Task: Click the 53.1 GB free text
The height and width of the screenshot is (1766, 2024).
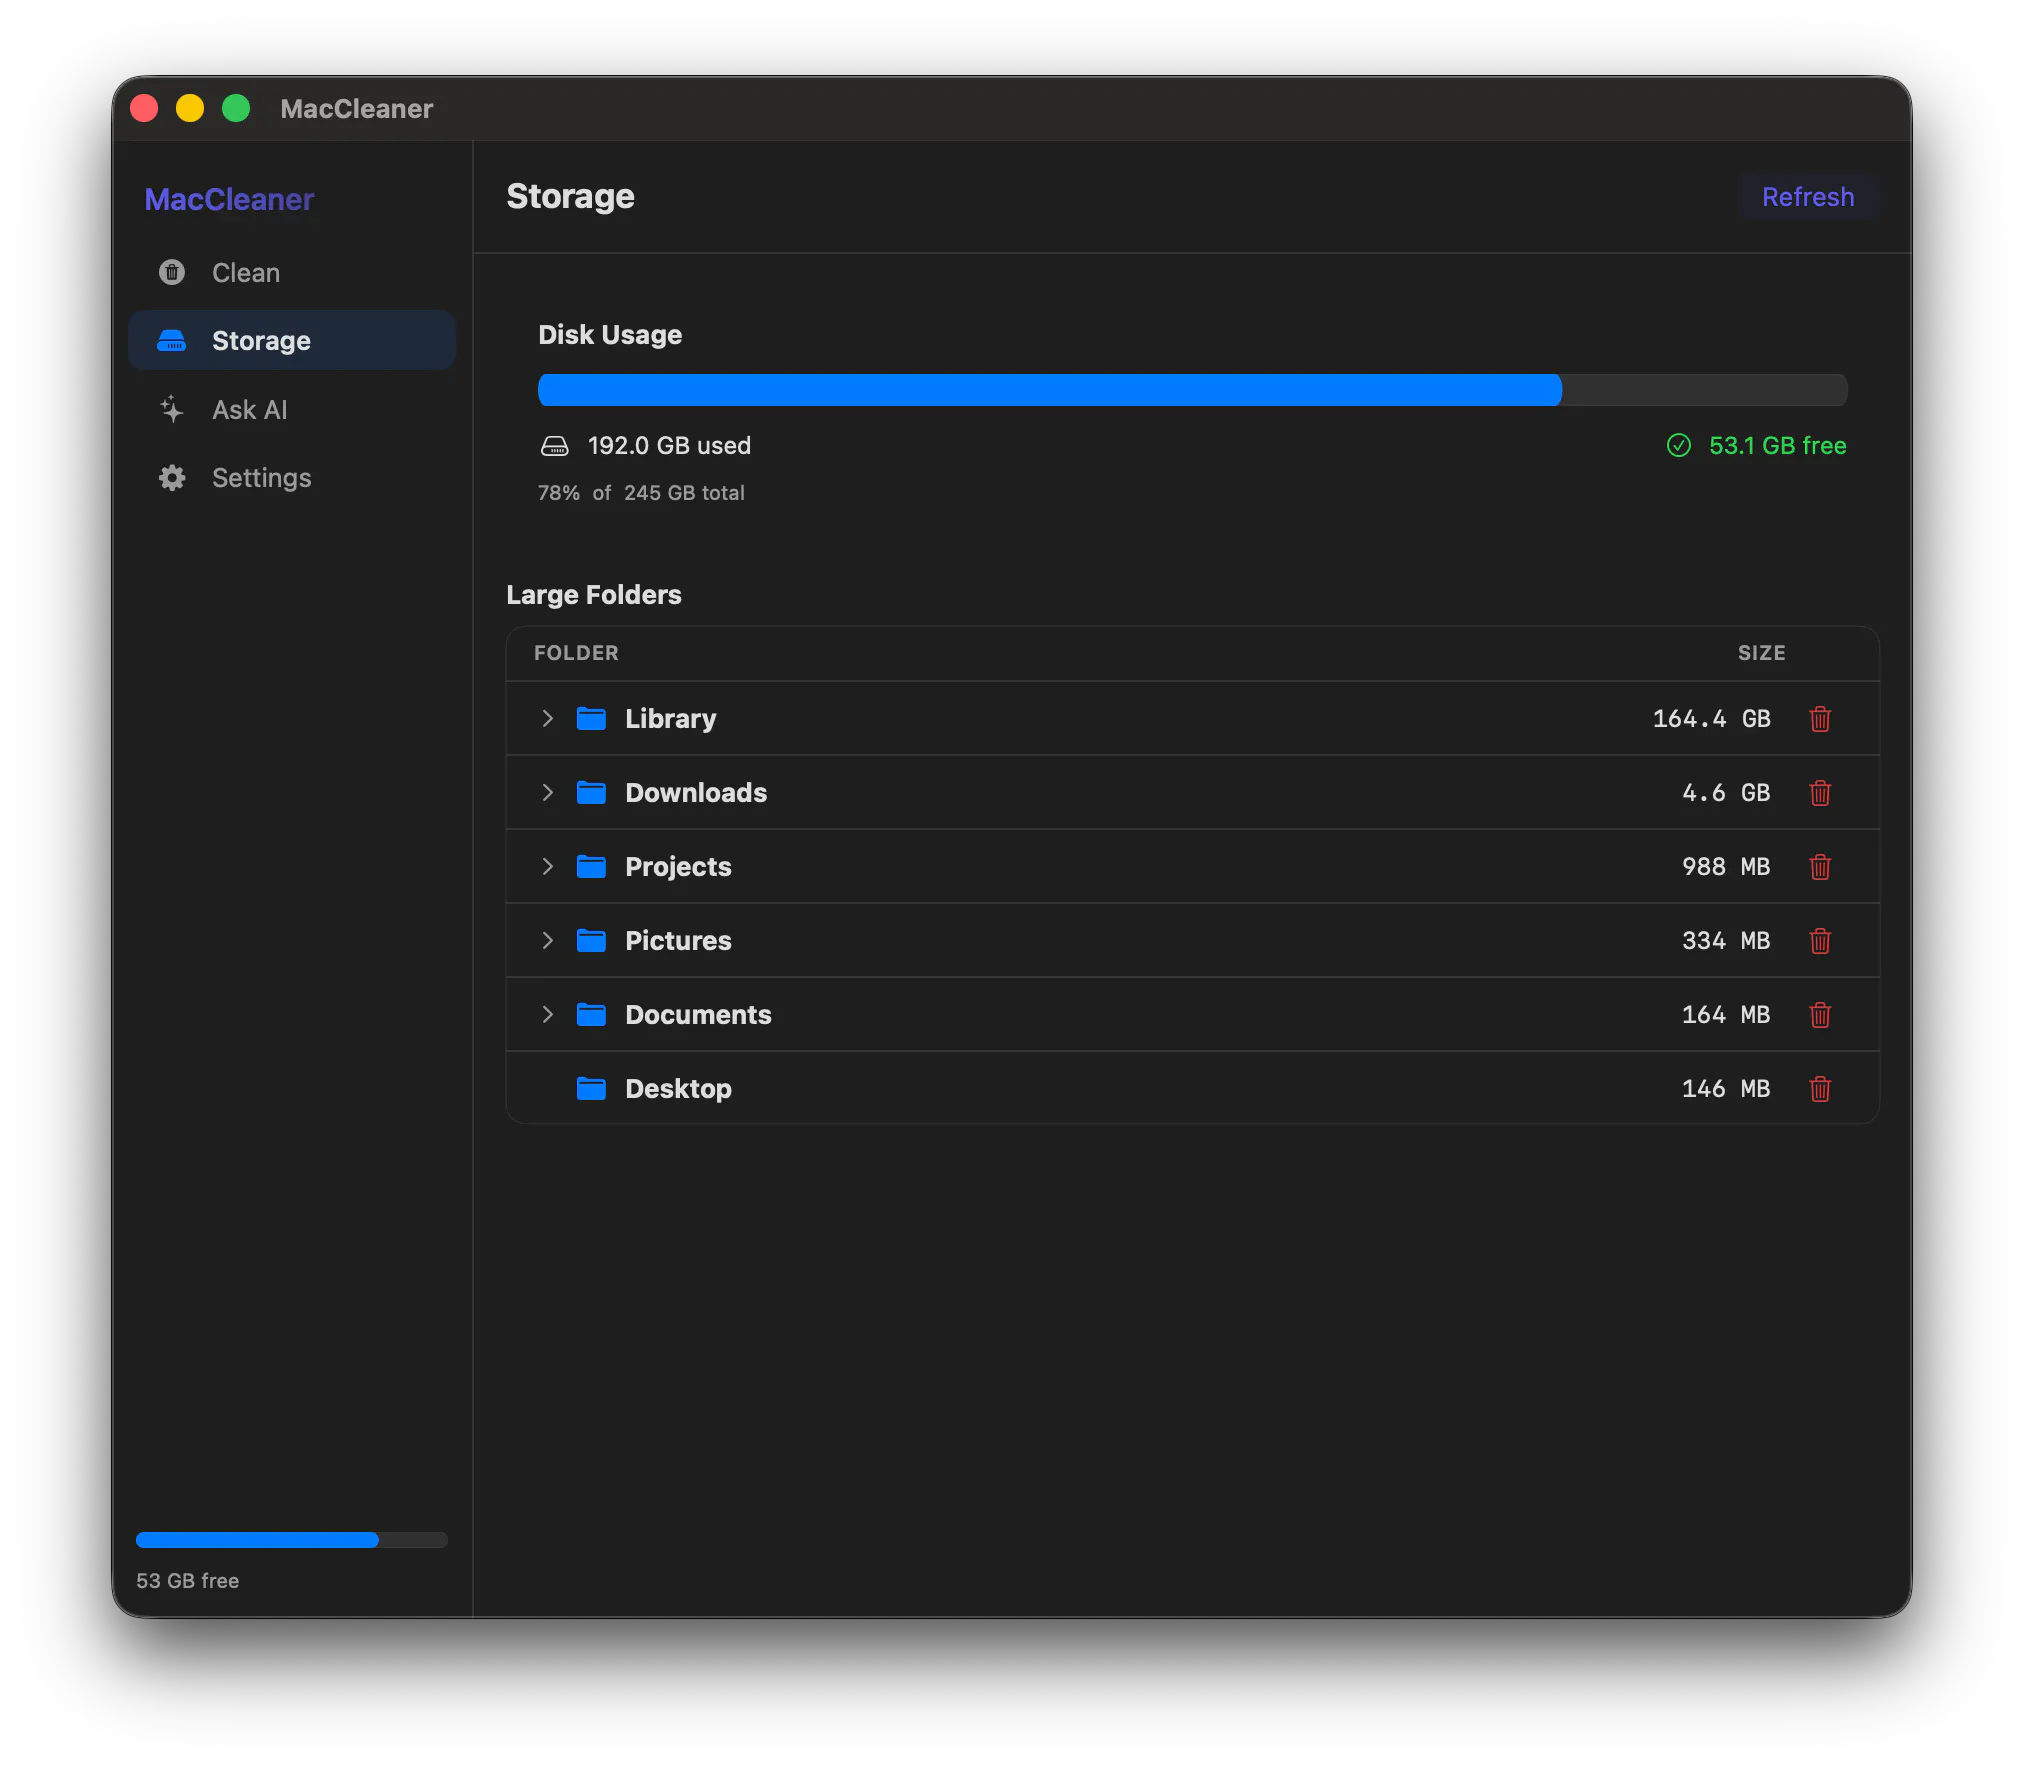Action: click(1777, 446)
